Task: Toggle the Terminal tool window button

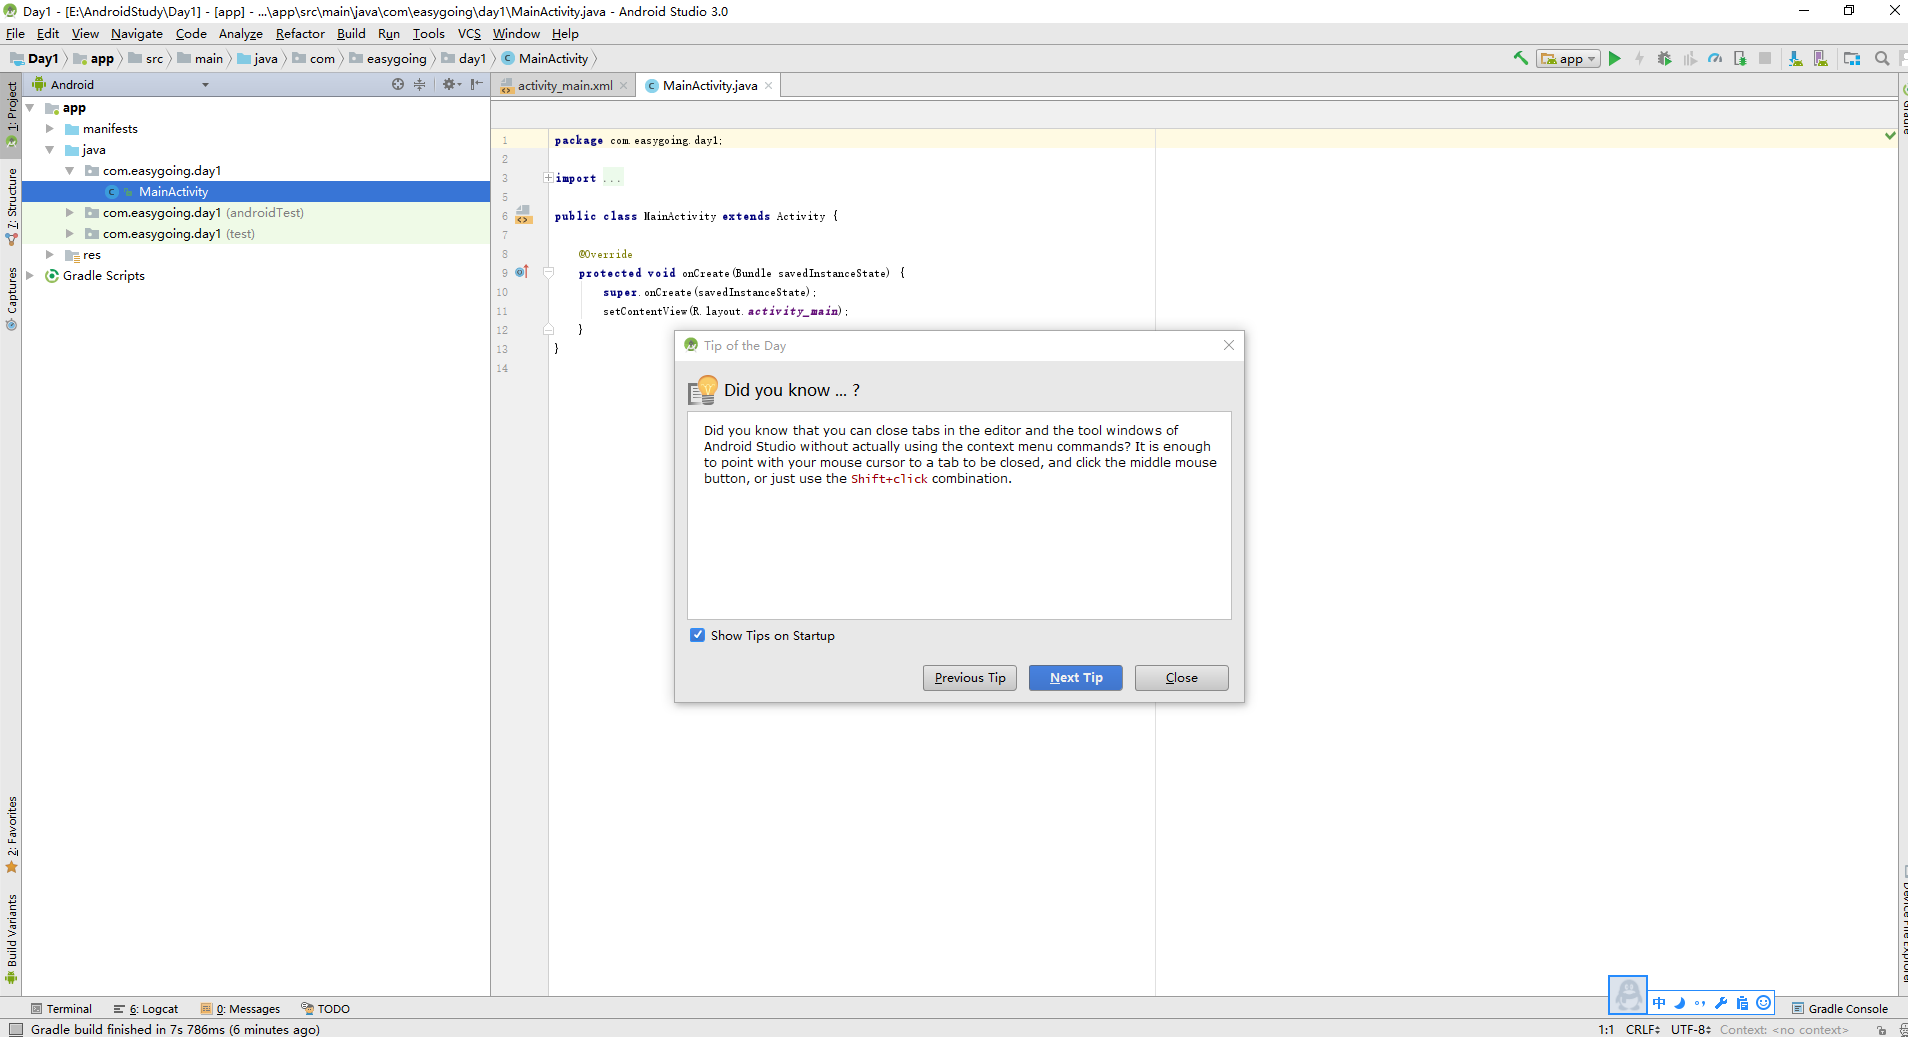Action: point(61,1008)
